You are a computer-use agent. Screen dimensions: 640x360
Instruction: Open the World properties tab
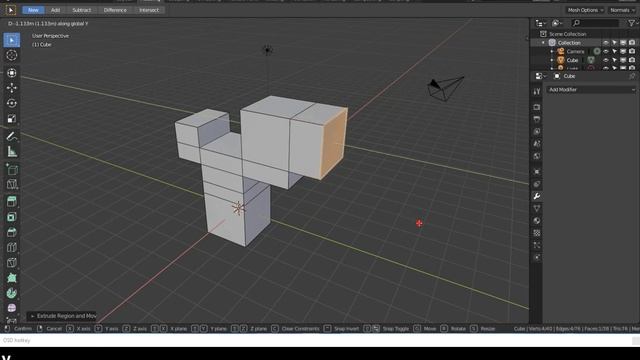point(537,156)
